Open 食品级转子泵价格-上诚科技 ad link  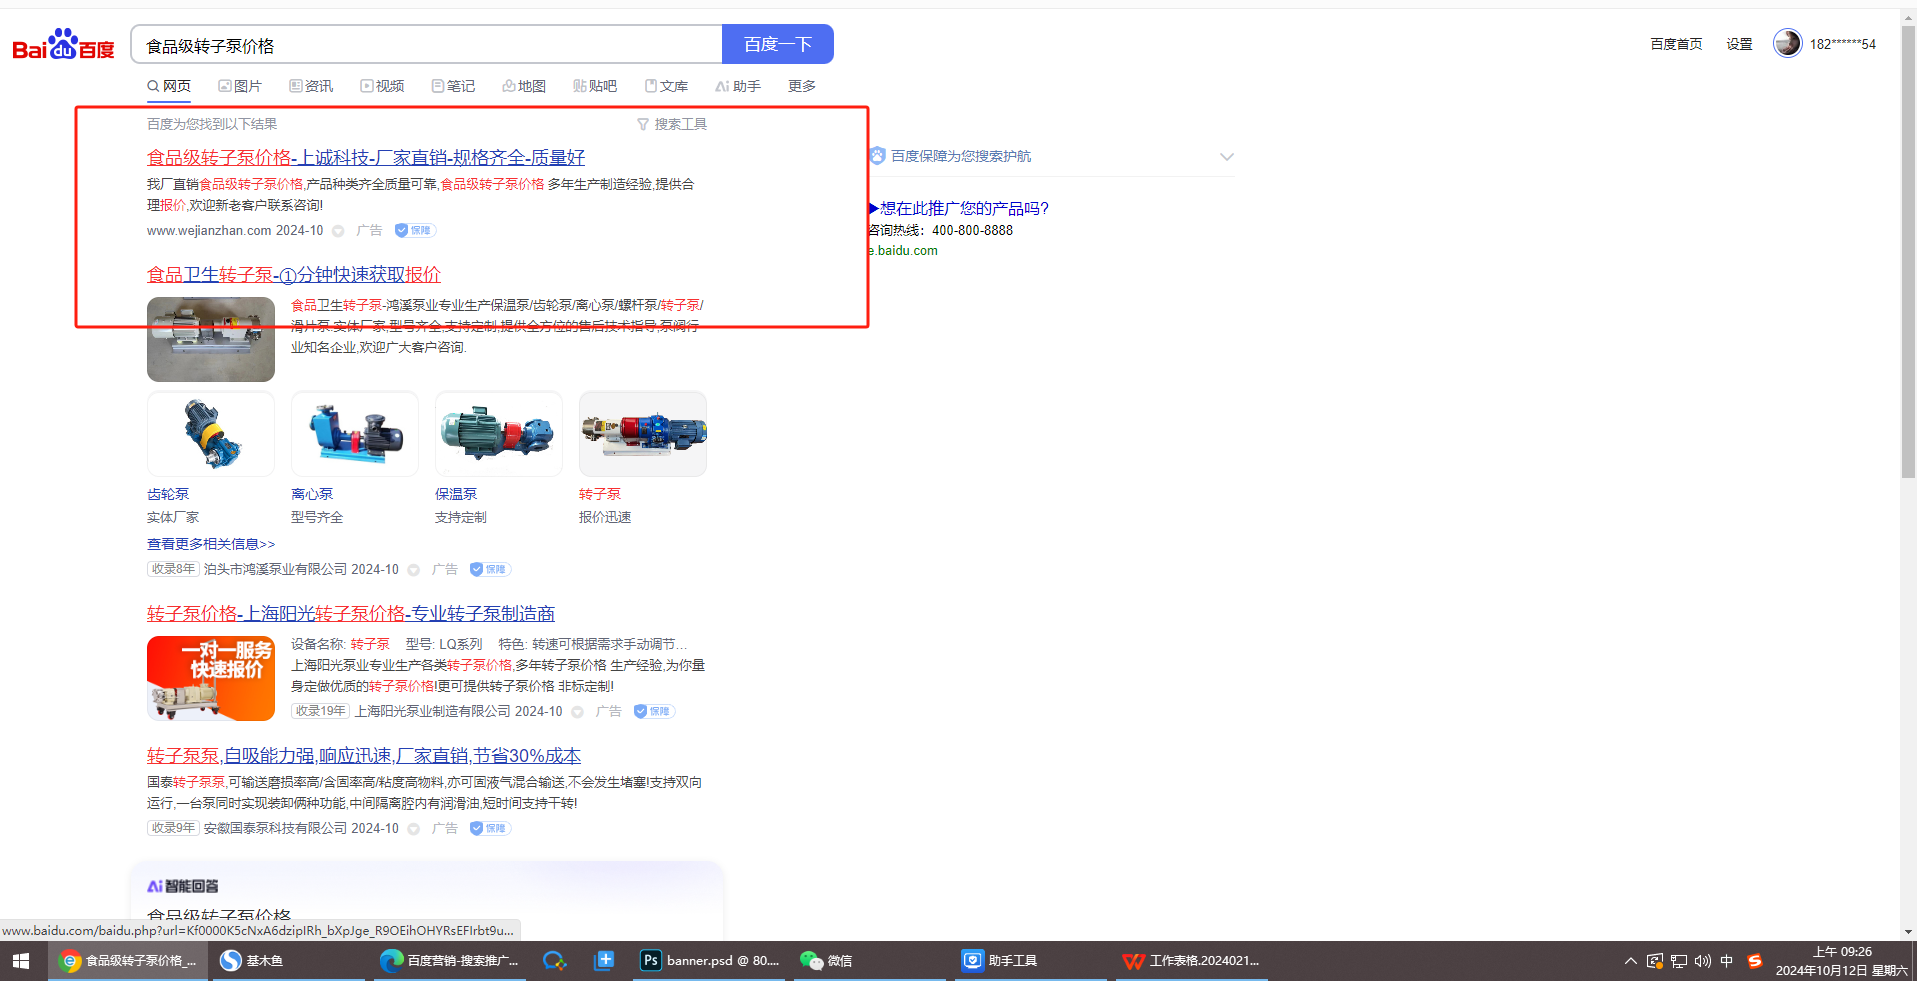(x=366, y=158)
